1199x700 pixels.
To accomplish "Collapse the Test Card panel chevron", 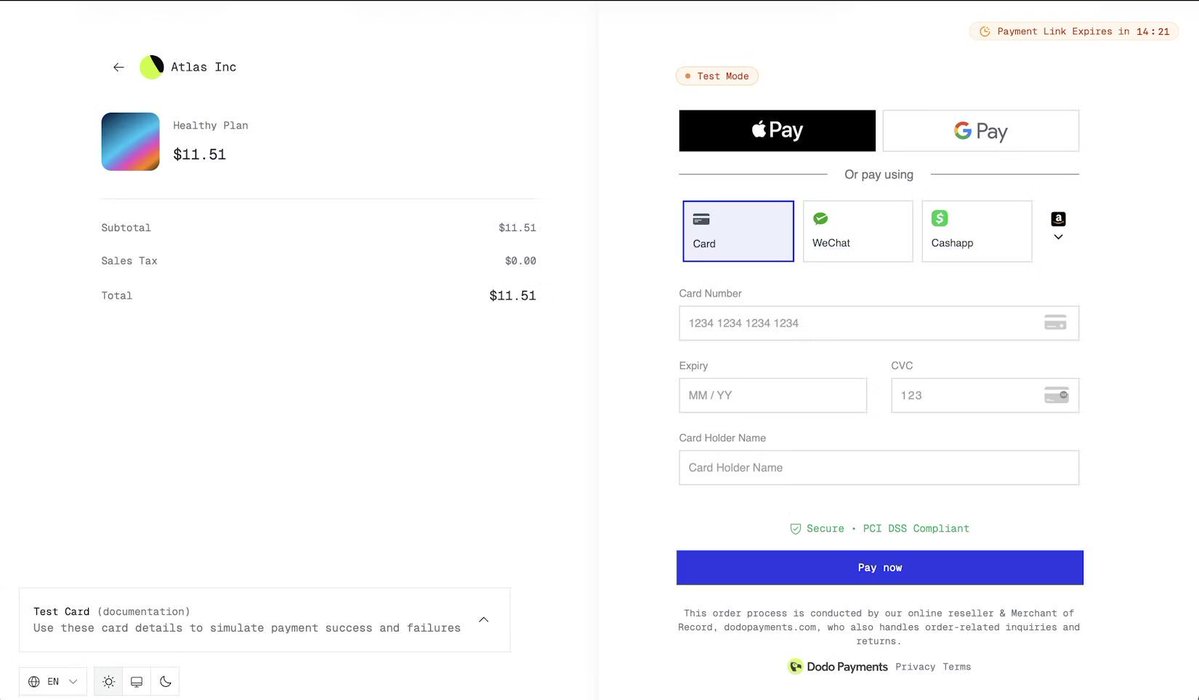I will [x=483, y=620].
